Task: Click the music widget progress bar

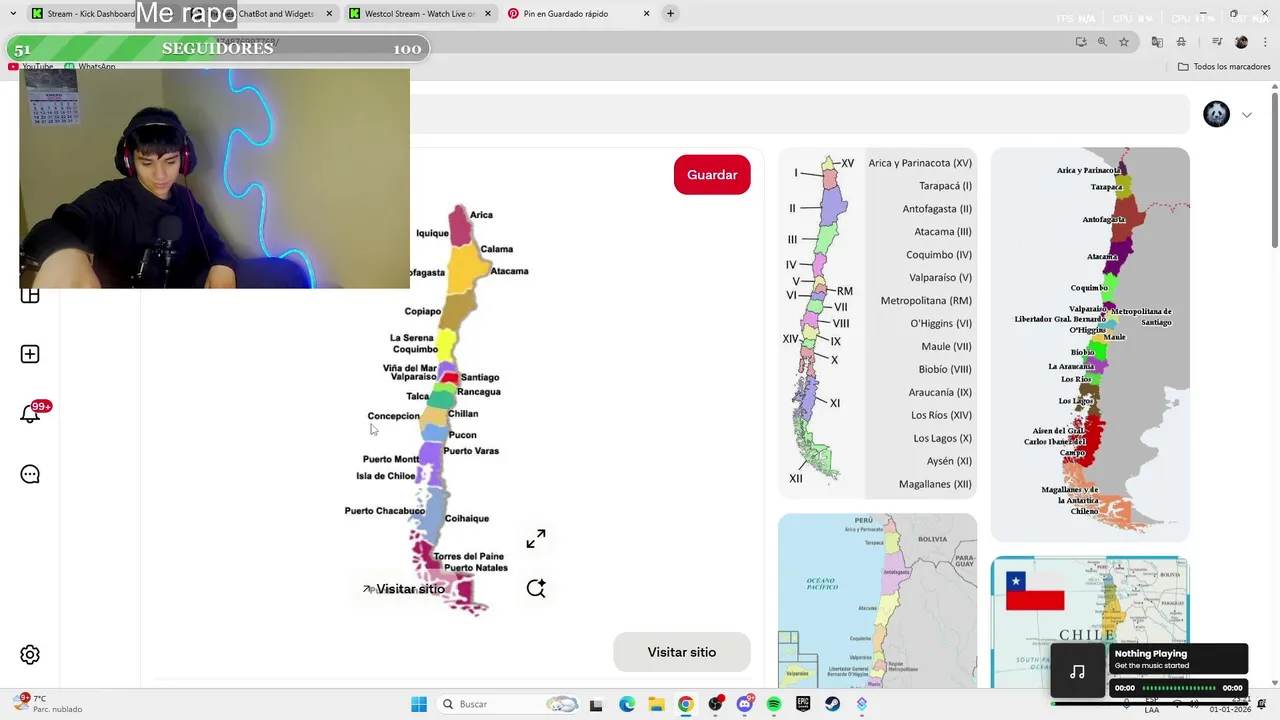Action: [1179, 688]
